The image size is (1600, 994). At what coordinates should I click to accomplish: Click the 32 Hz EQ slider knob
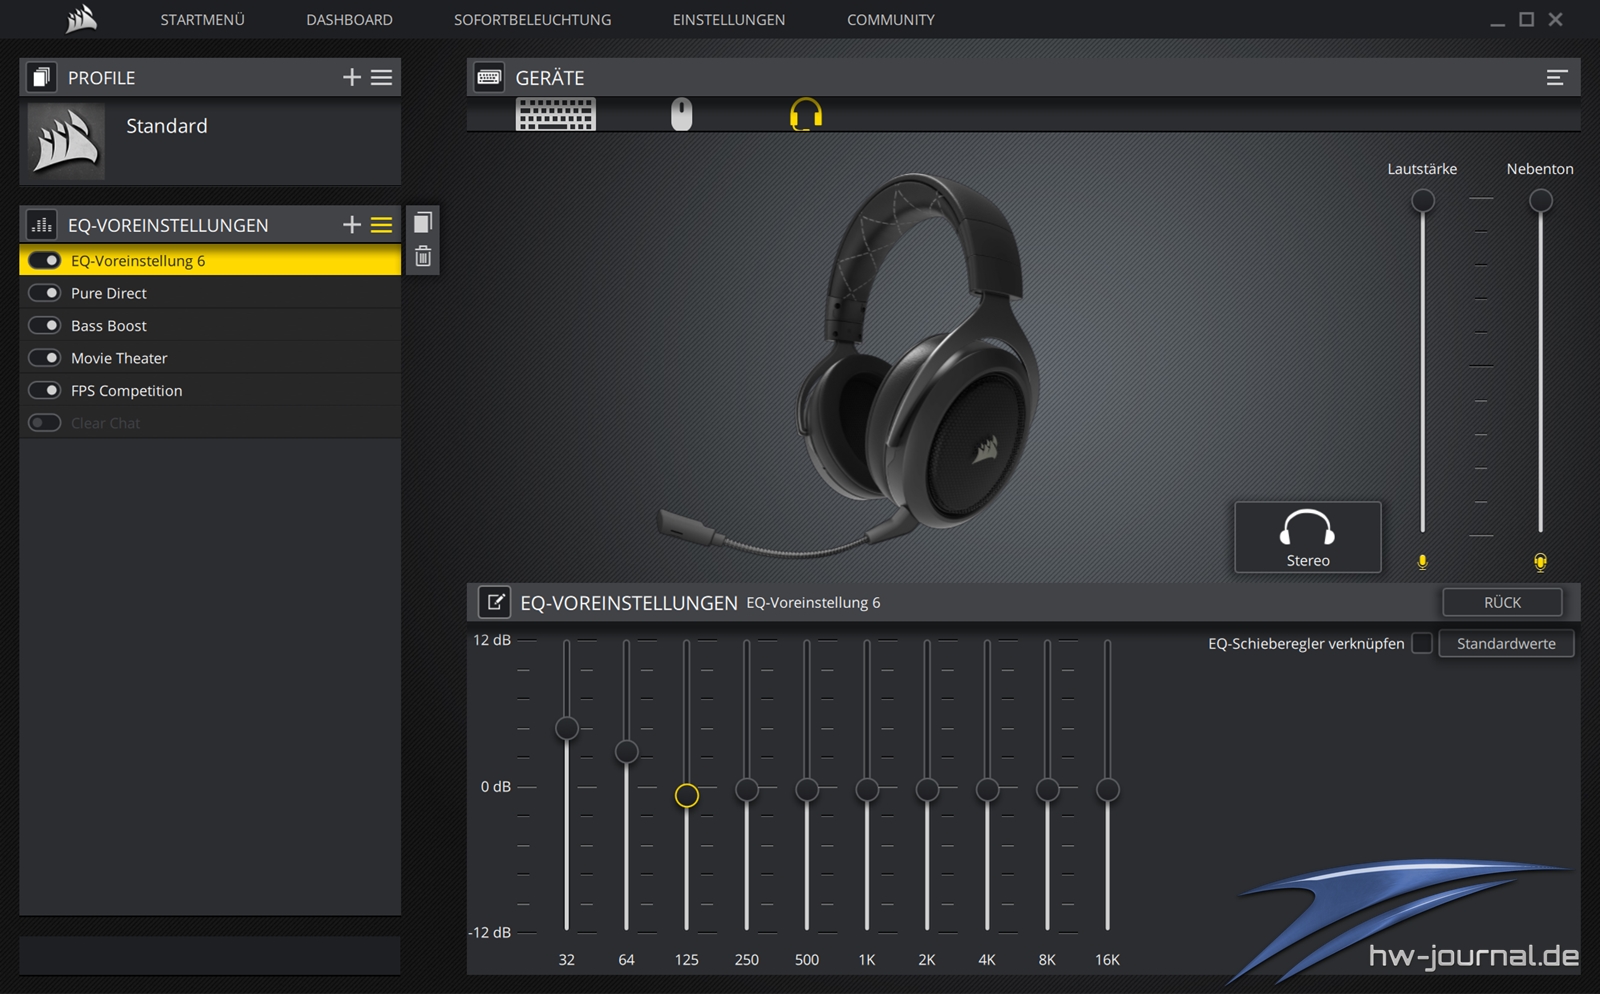(x=567, y=728)
